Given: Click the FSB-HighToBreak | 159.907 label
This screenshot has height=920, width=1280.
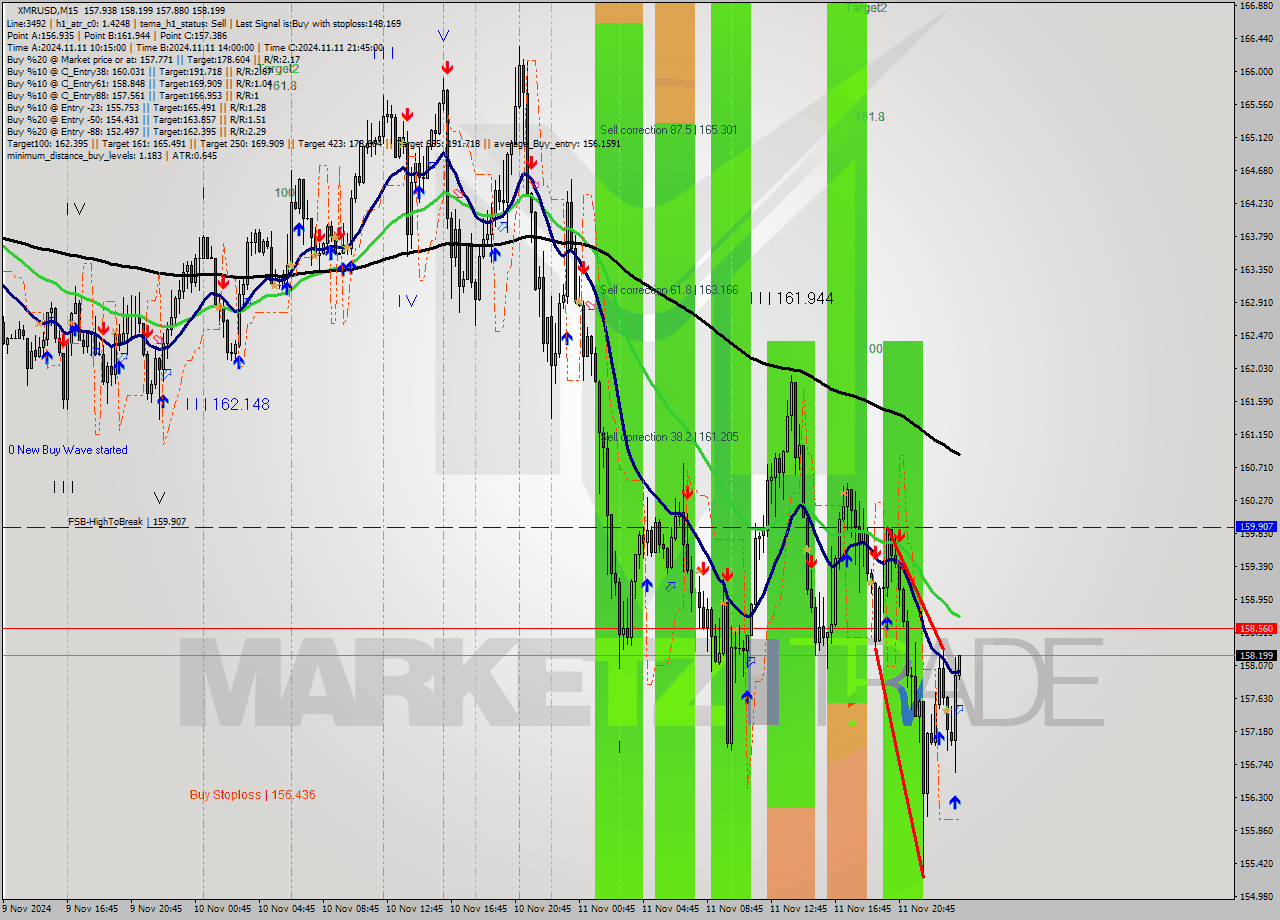Looking at the screenshot, I should (x=127, y=522).
